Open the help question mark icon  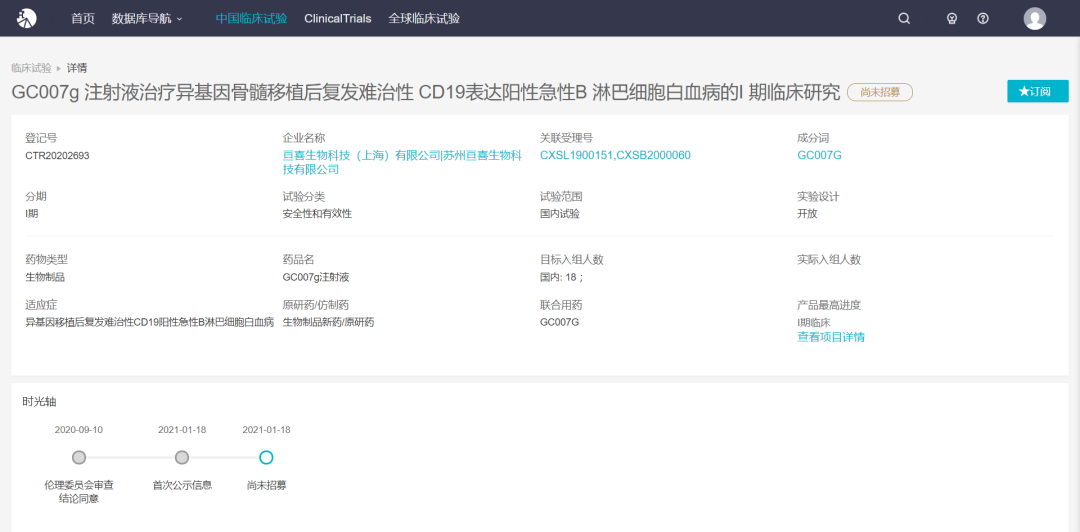tap(983, 19)
